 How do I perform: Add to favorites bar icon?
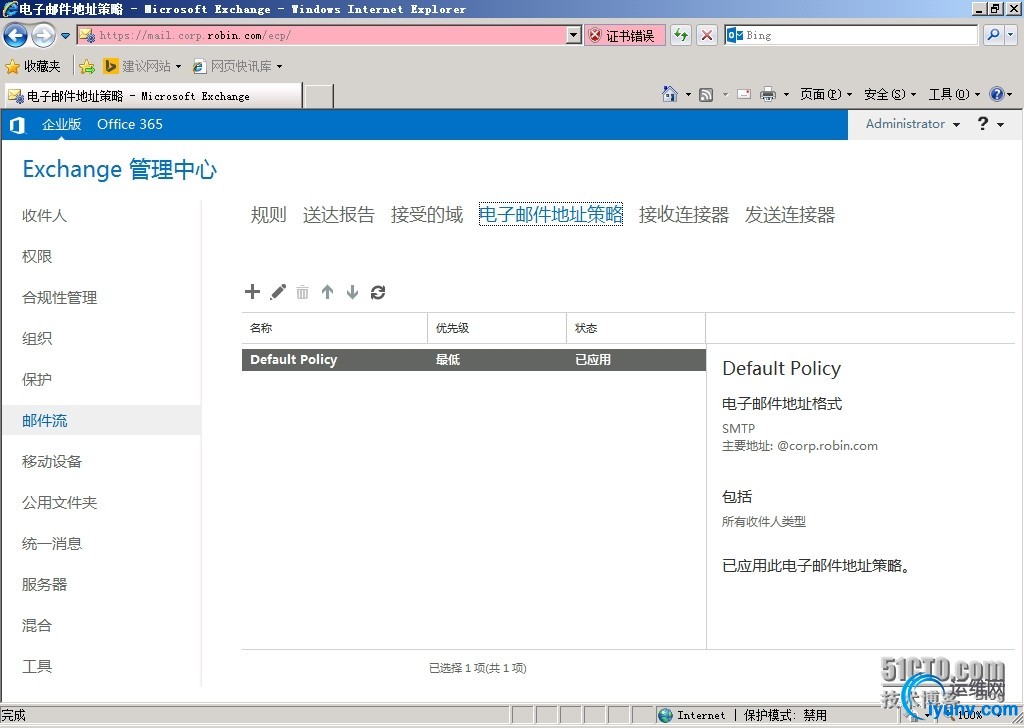(x=87, y=67)
